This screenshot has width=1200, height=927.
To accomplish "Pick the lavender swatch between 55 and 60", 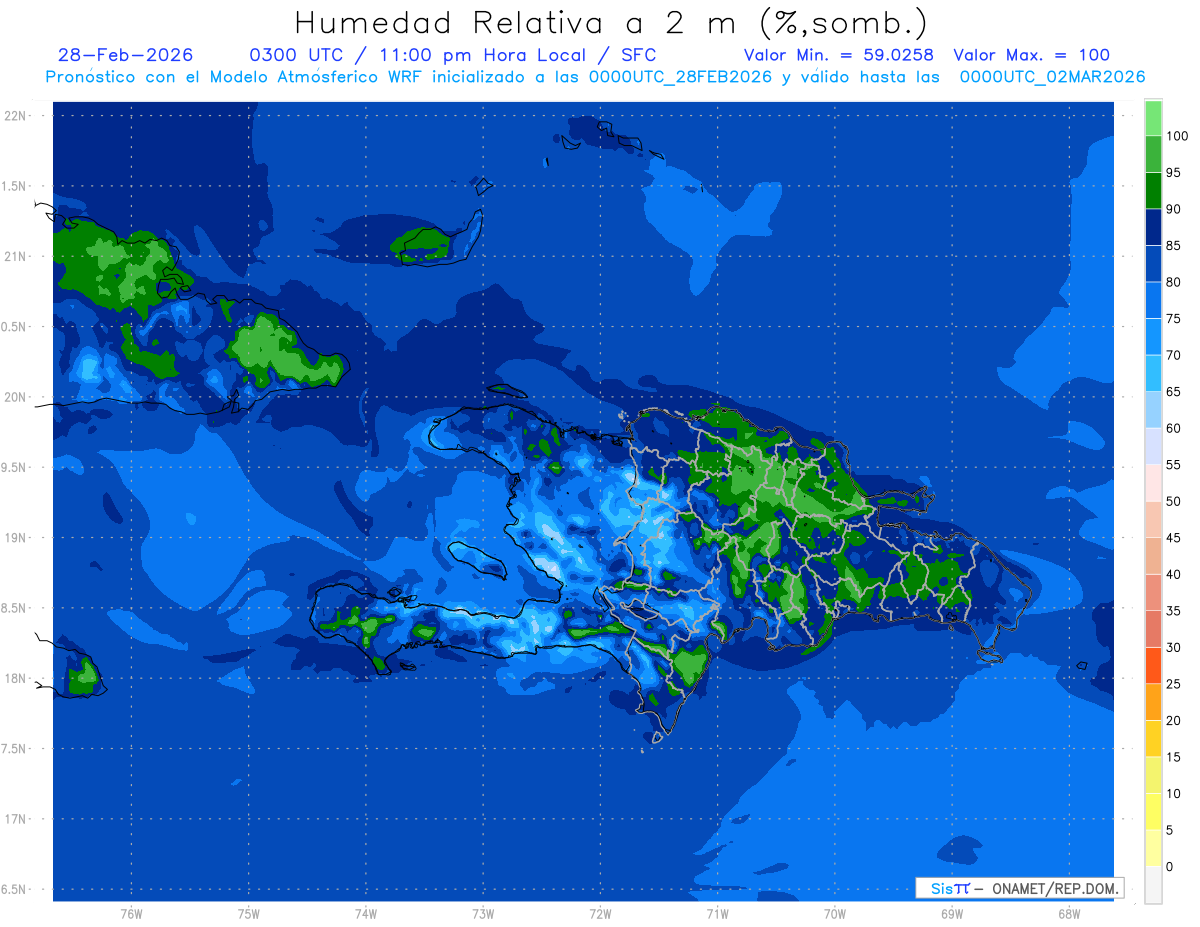I will pos(1153,446).
